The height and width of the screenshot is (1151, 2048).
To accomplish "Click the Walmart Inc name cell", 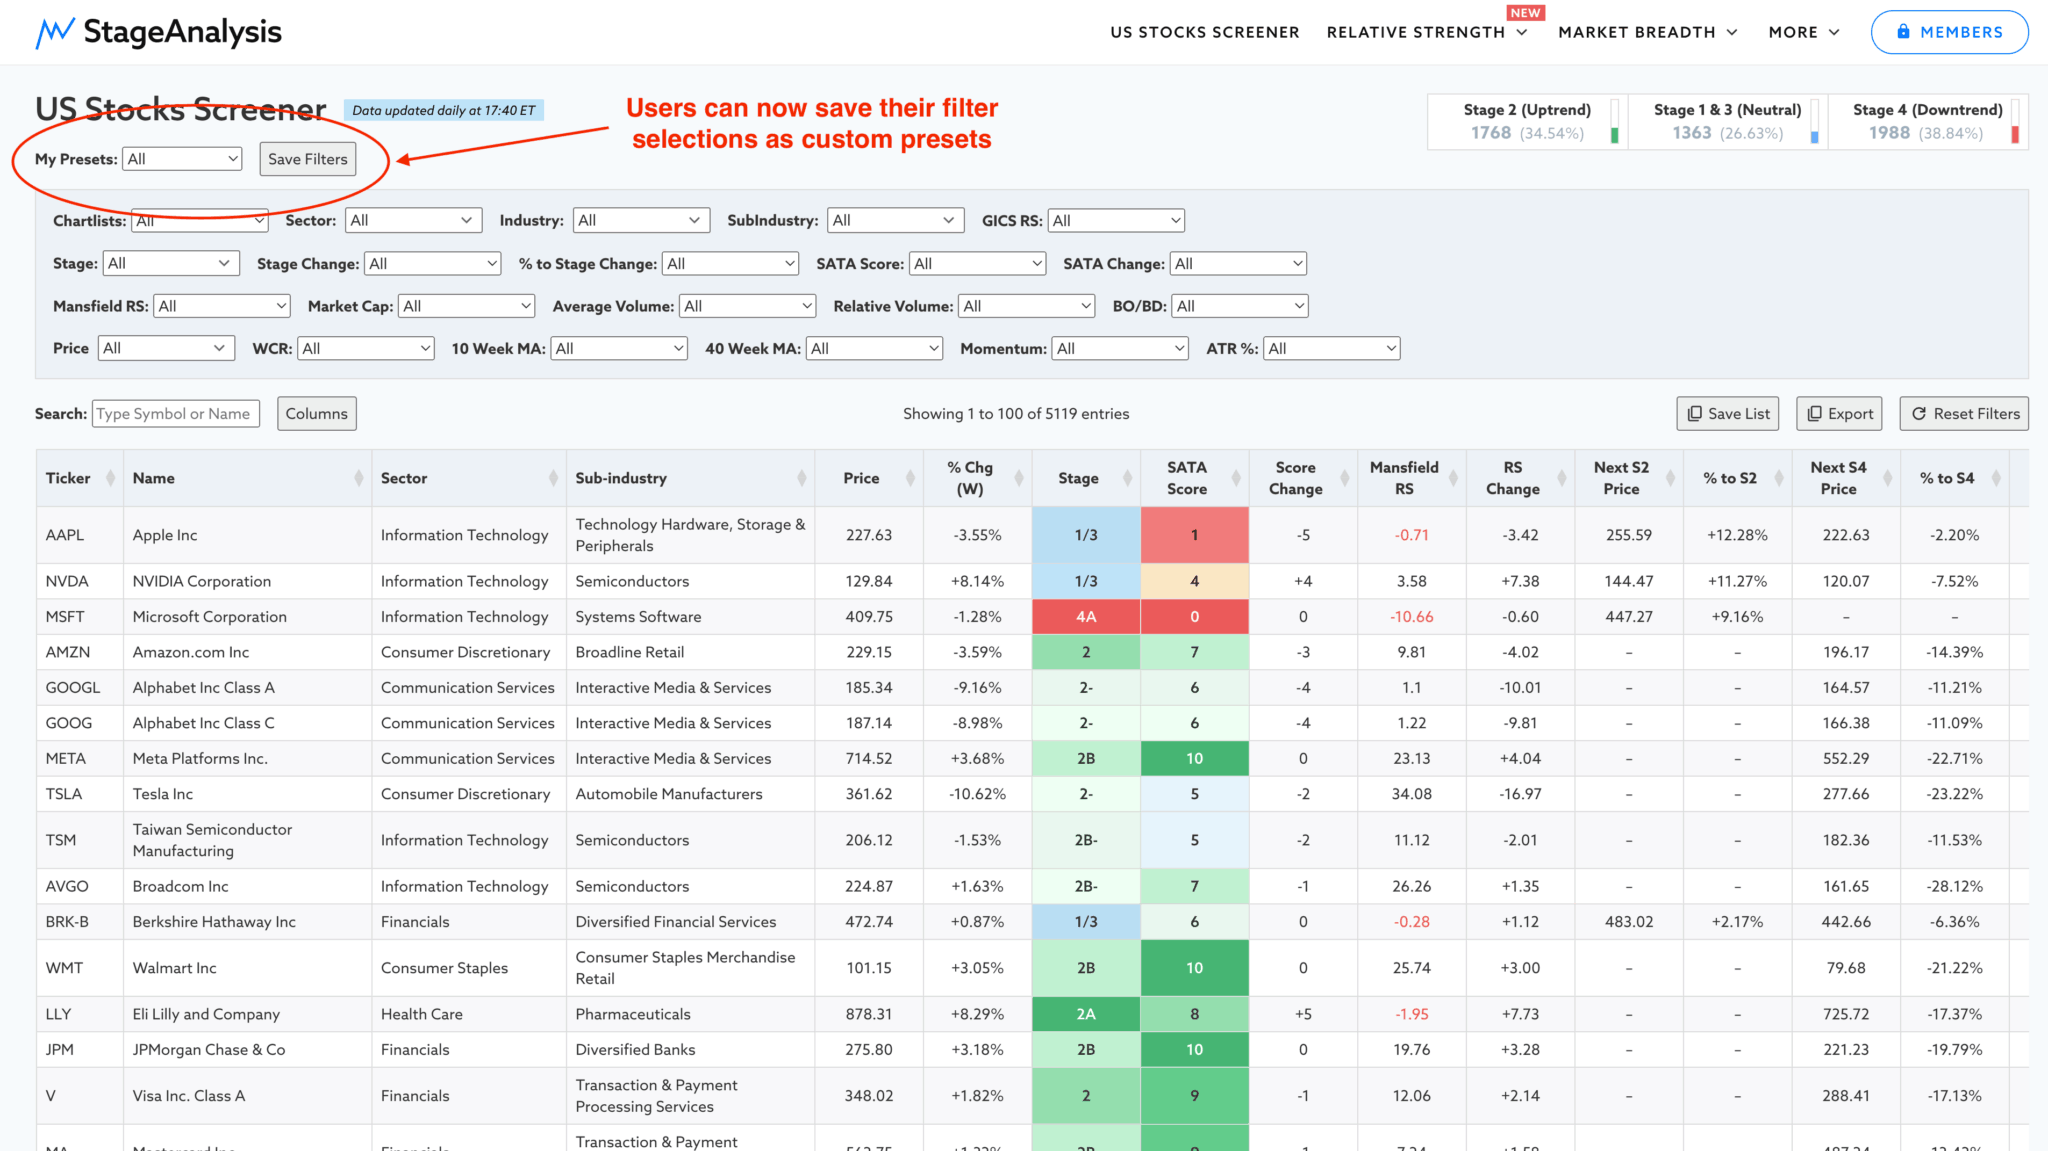I will [247, 968].
